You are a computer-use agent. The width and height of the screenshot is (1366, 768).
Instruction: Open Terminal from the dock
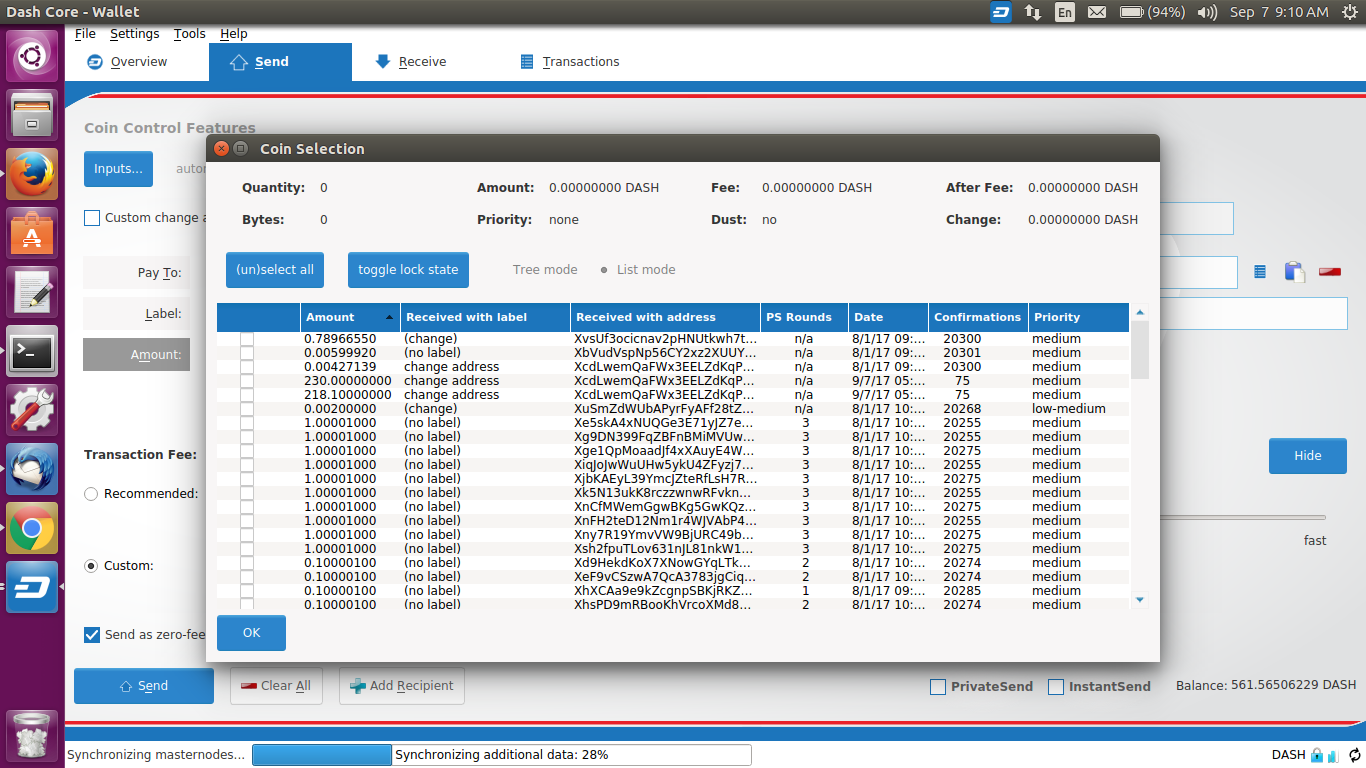click(x=32, y=351)
